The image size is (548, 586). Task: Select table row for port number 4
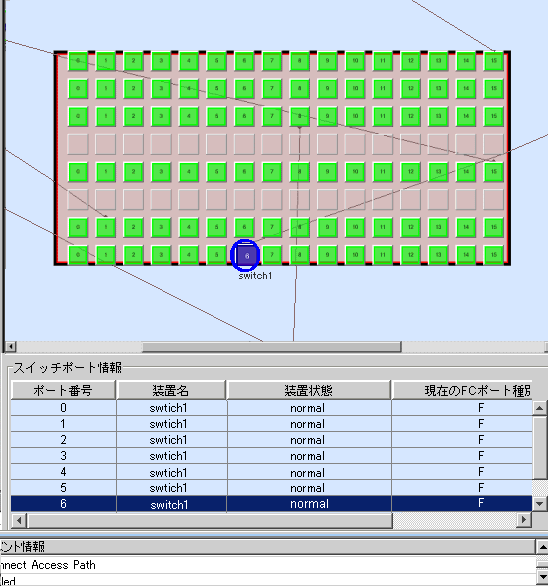click(x=271, y=472)
